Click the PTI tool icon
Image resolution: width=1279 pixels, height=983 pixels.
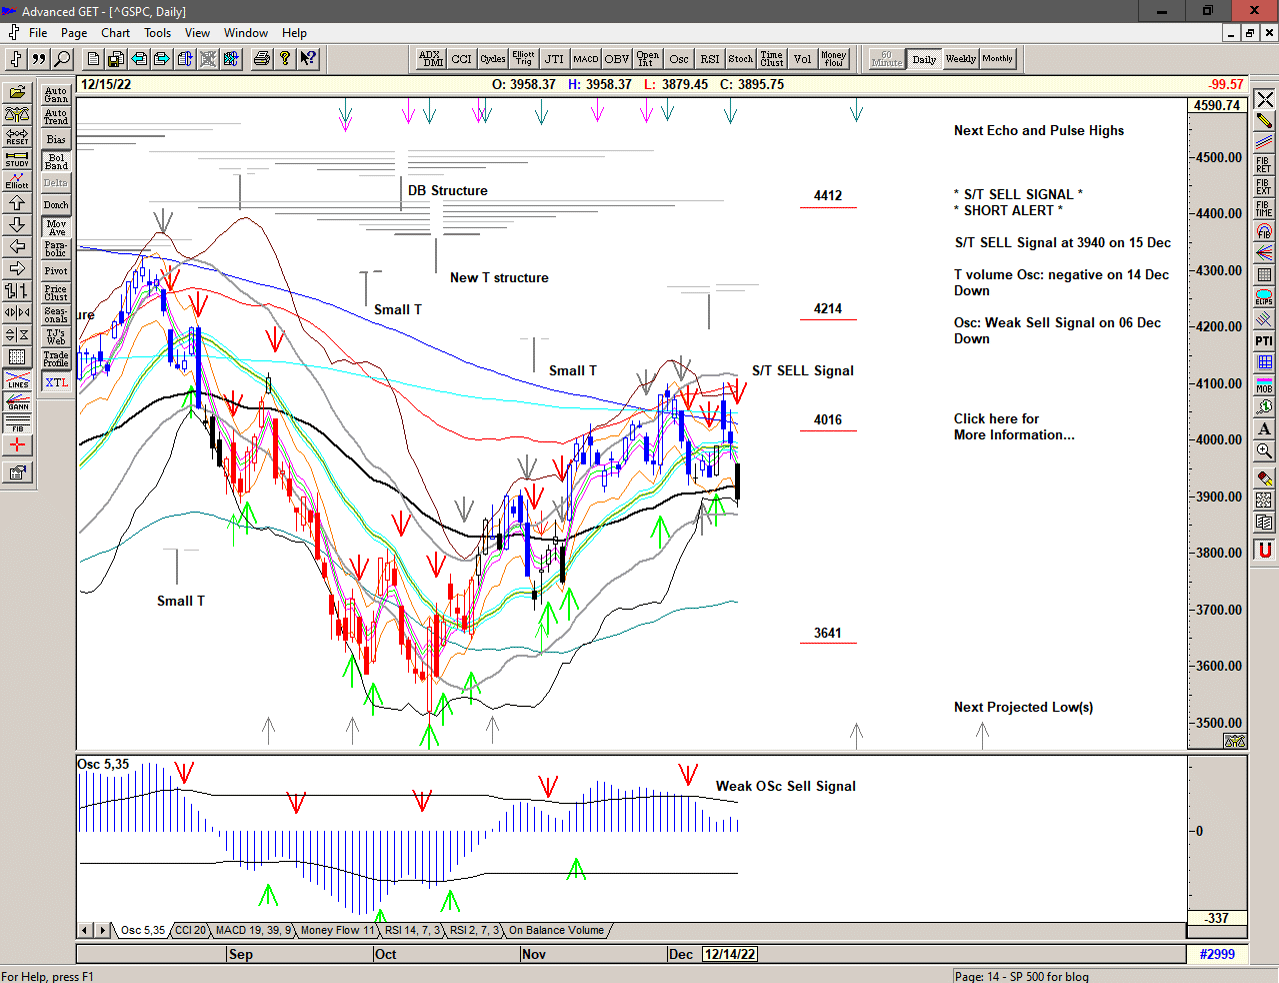tap(1264, 341)
